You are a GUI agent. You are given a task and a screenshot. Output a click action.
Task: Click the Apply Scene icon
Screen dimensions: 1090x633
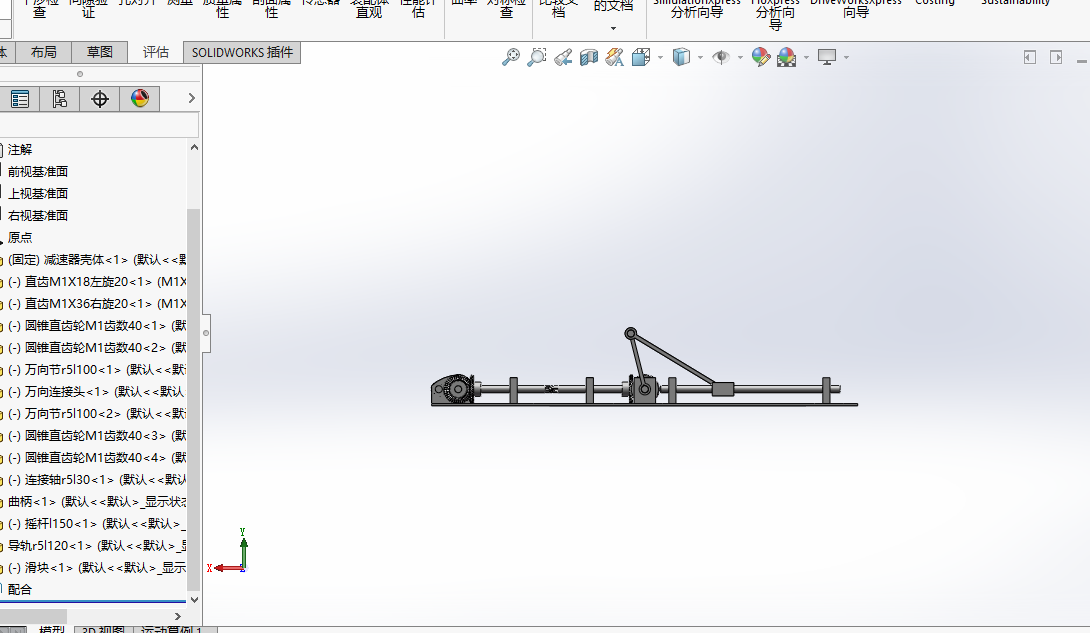[x=787, y=57]
